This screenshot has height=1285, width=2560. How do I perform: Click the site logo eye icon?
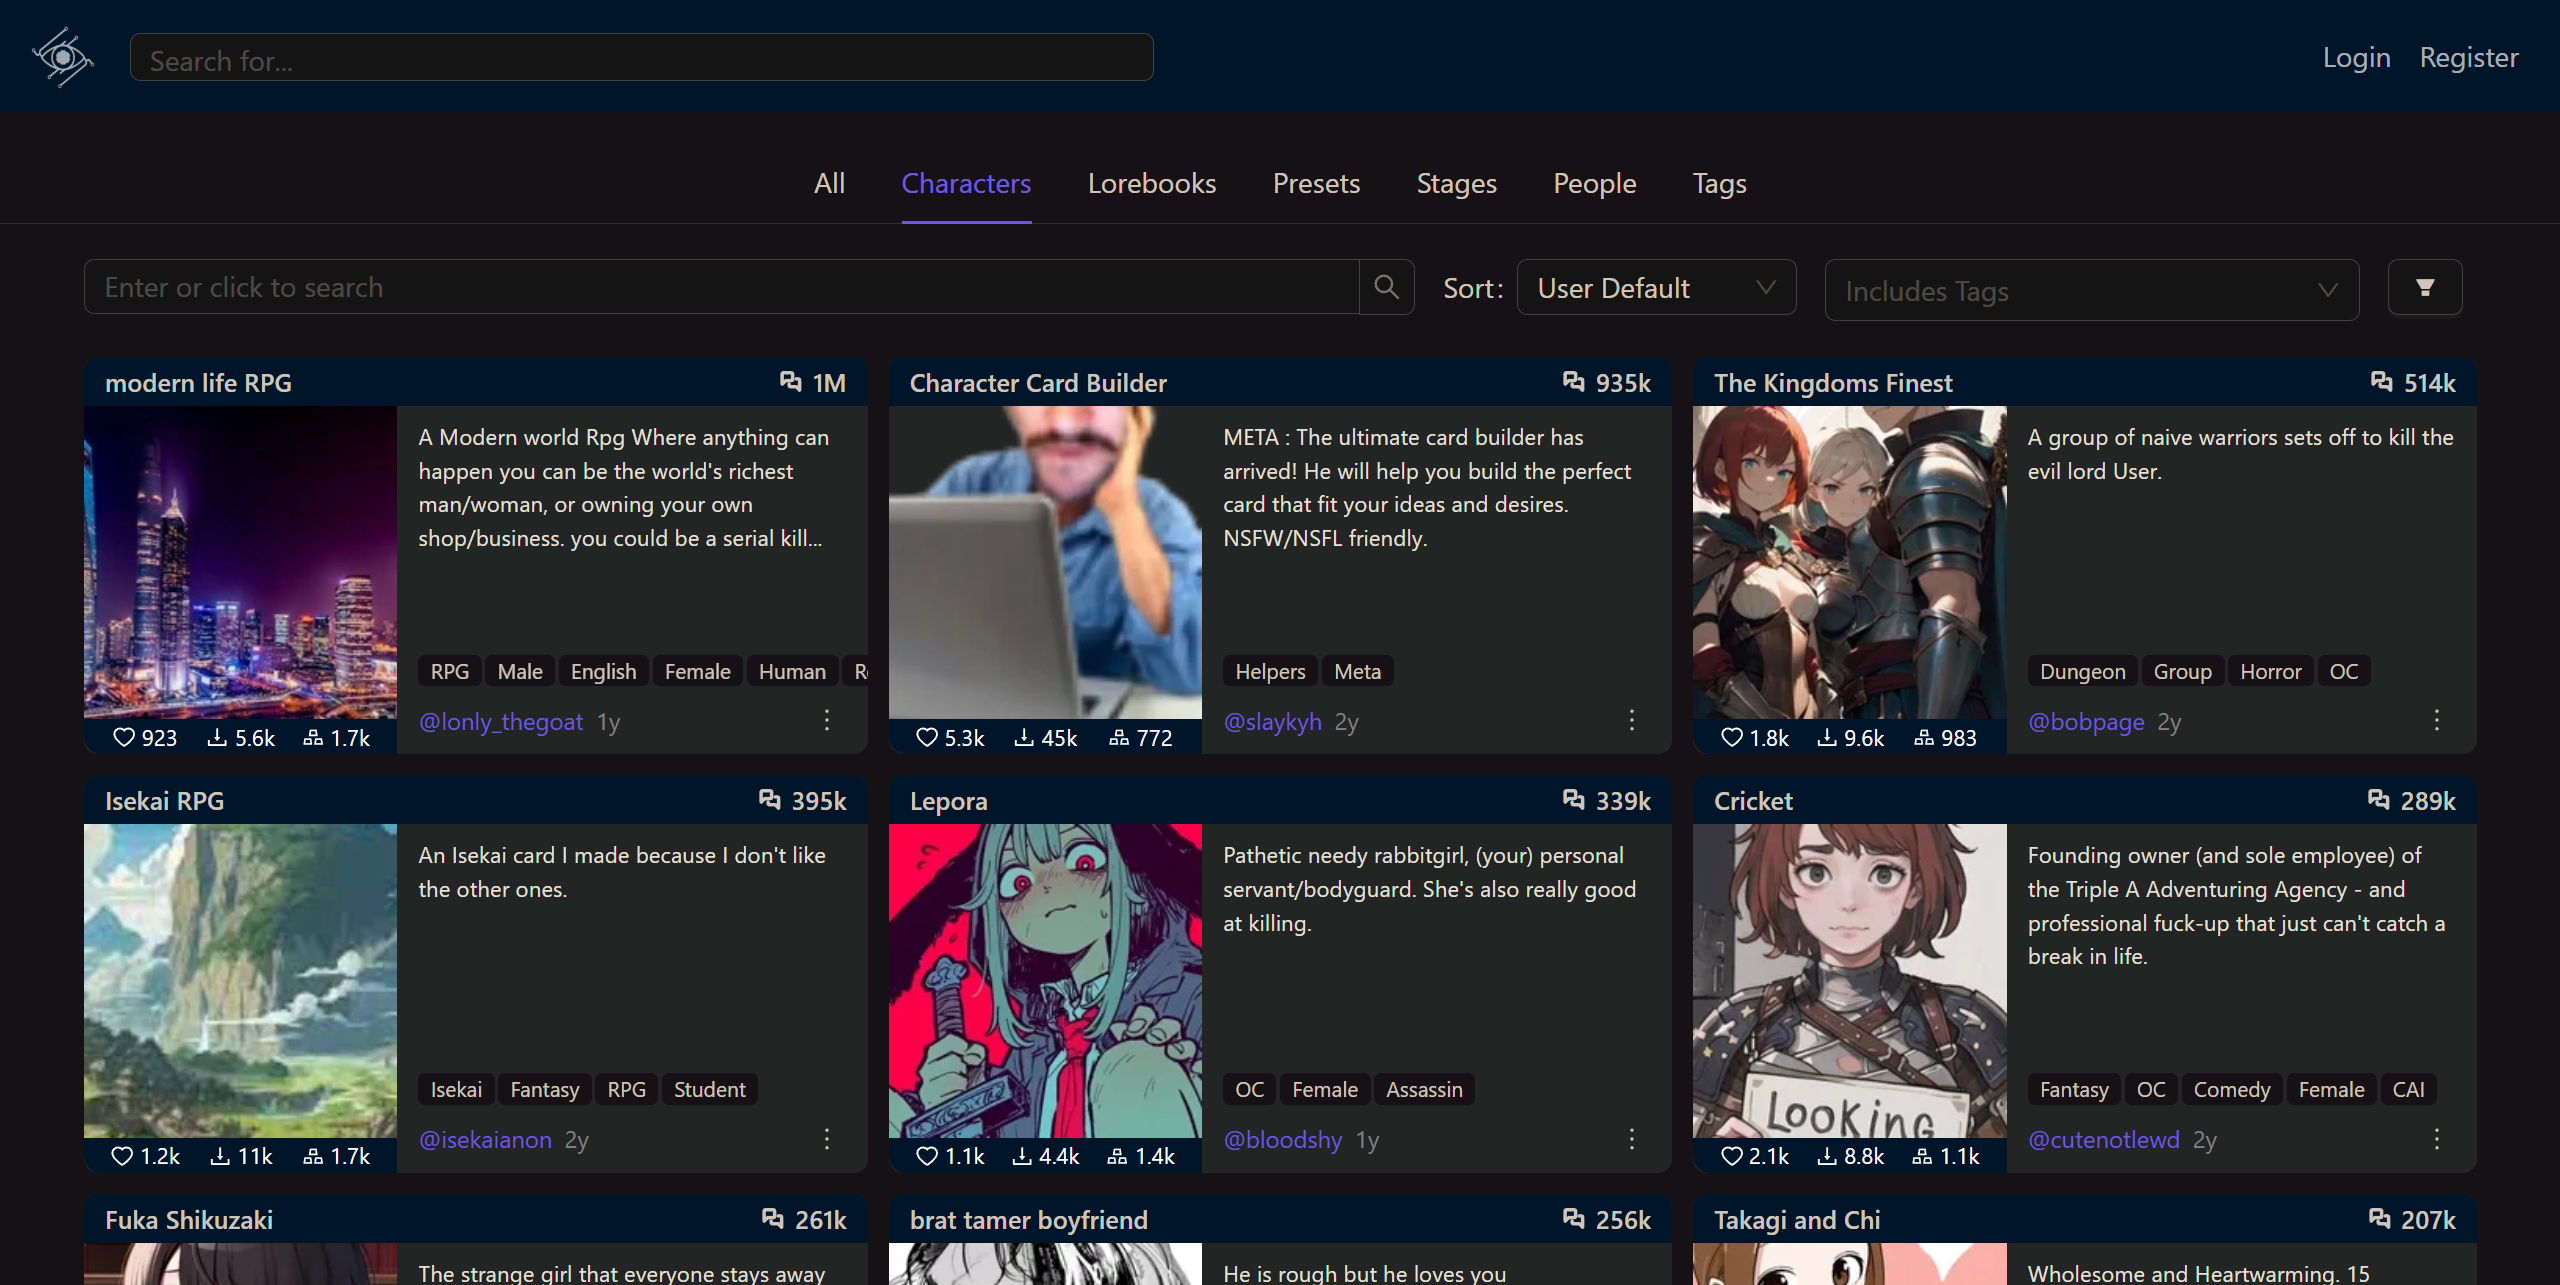coord(62,57)
